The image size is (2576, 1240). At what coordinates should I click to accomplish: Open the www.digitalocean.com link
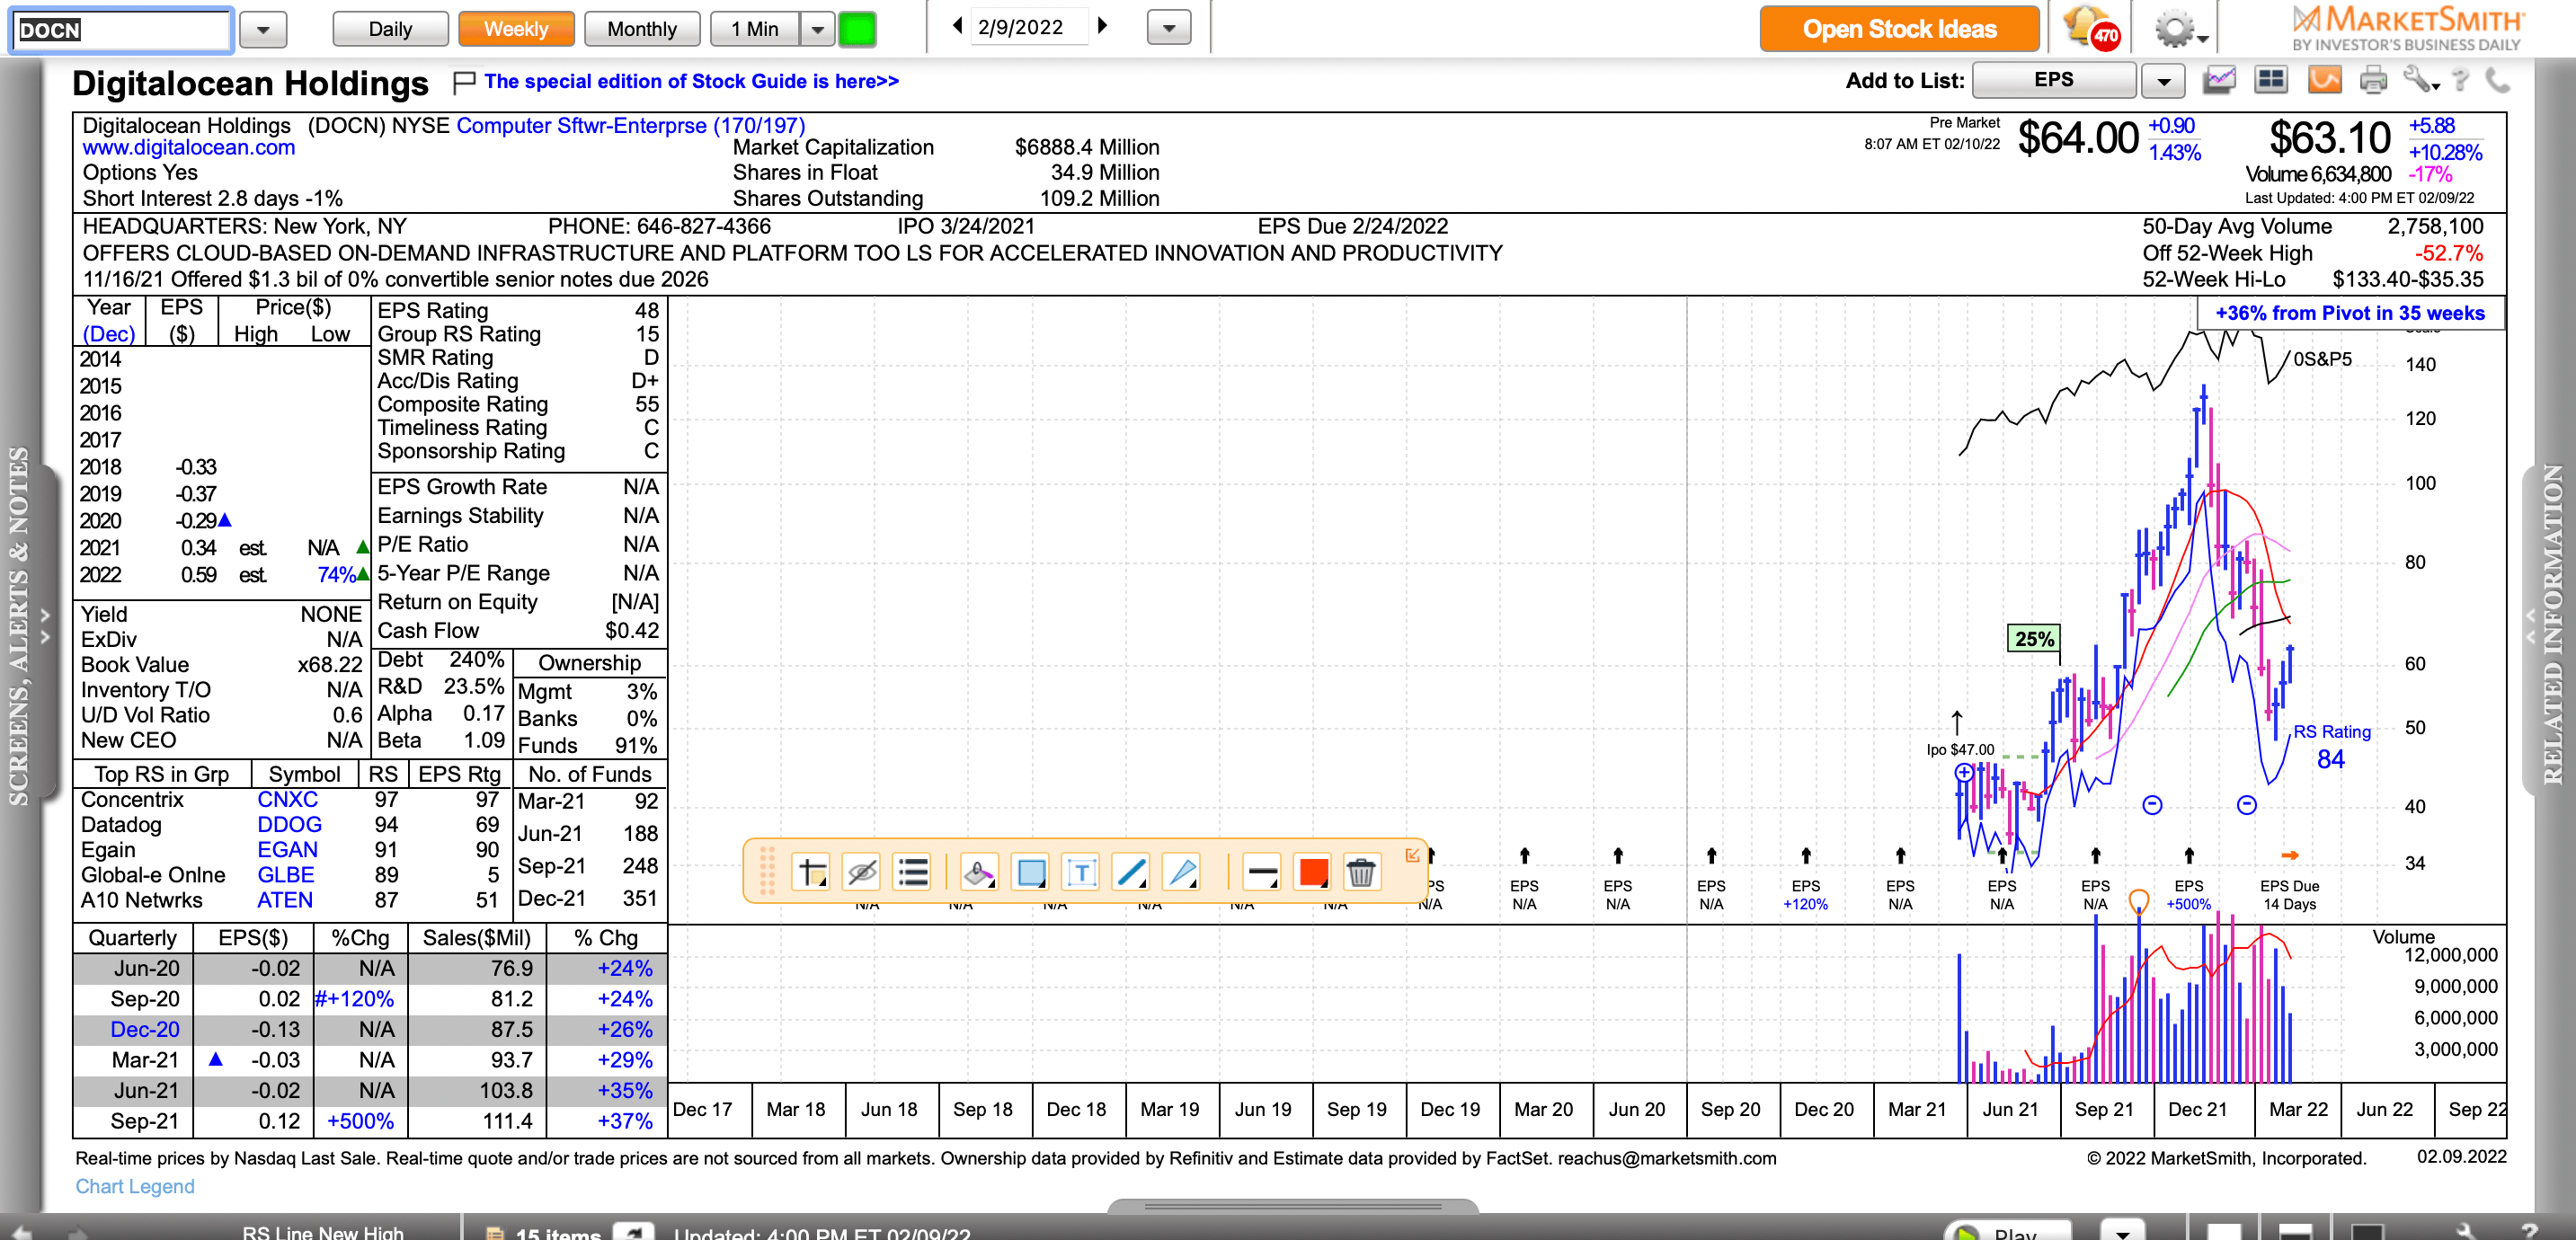coord(189,148)
